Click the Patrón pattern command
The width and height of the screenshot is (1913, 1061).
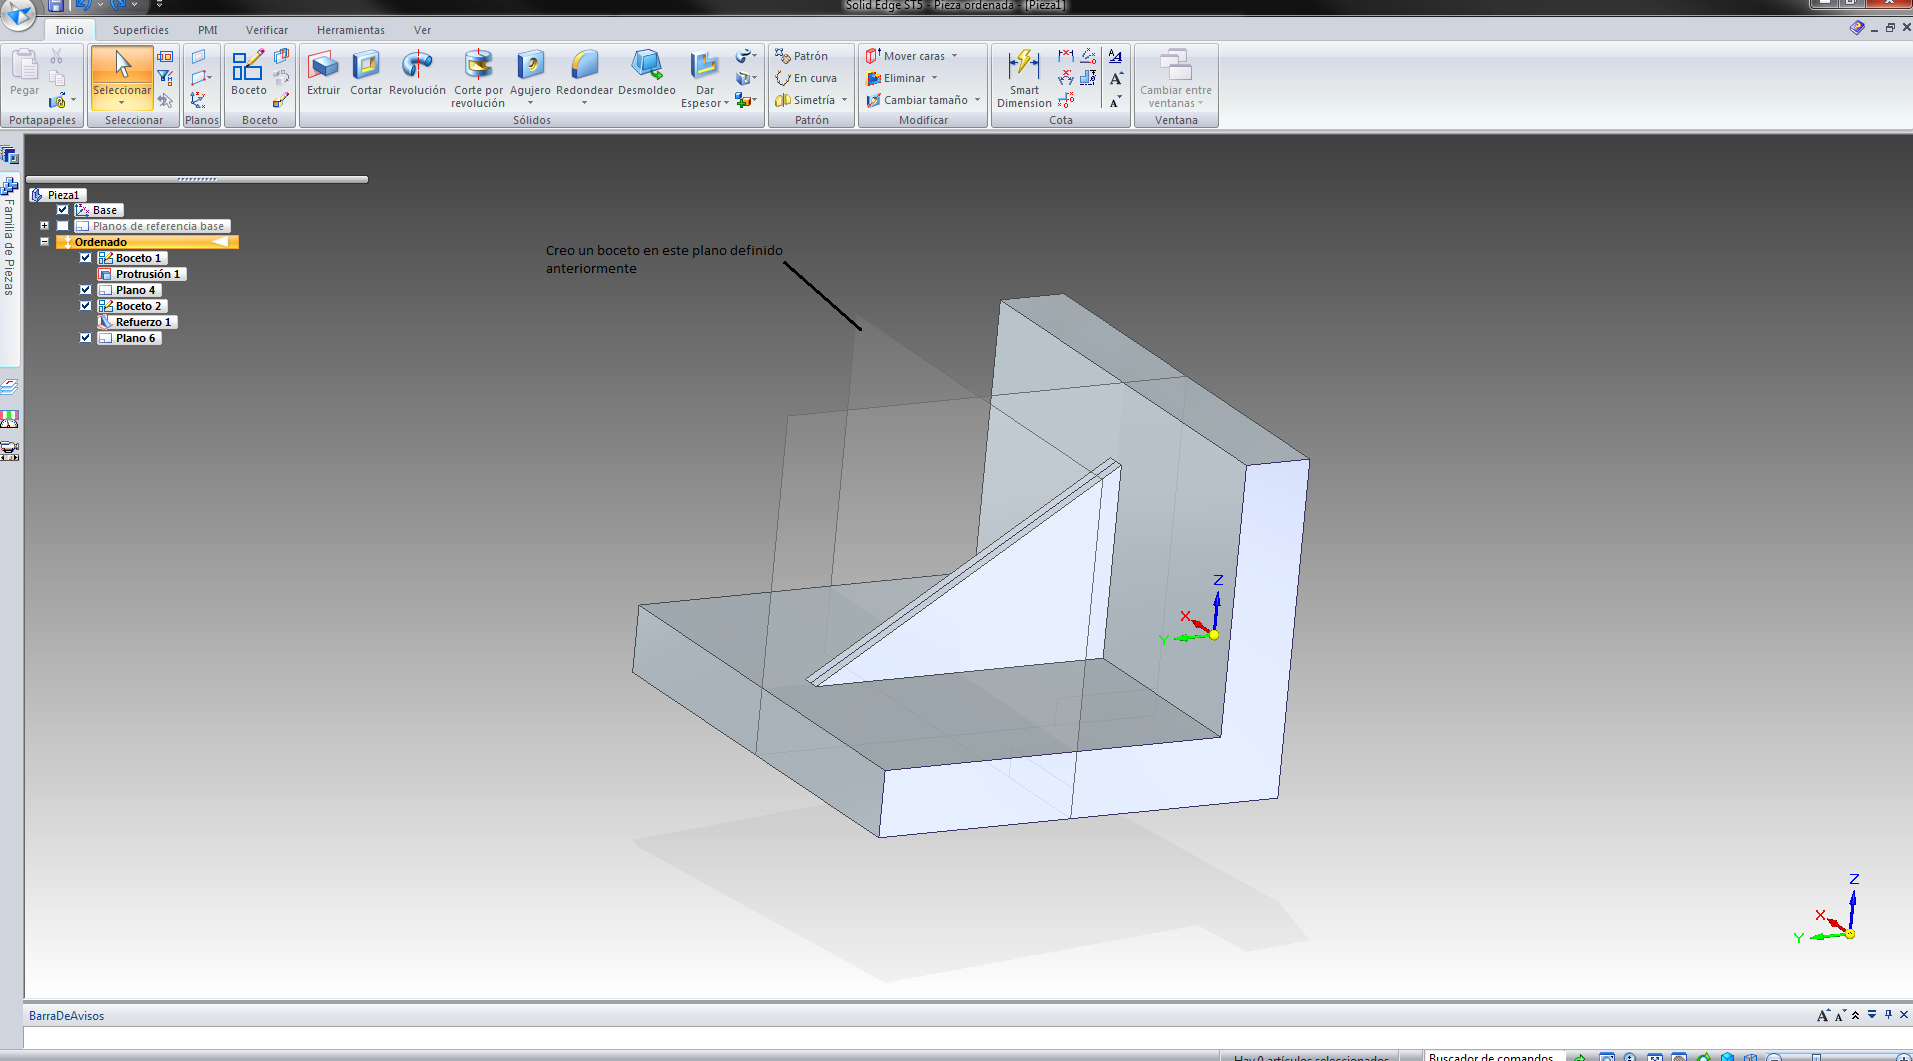[802, 56]
